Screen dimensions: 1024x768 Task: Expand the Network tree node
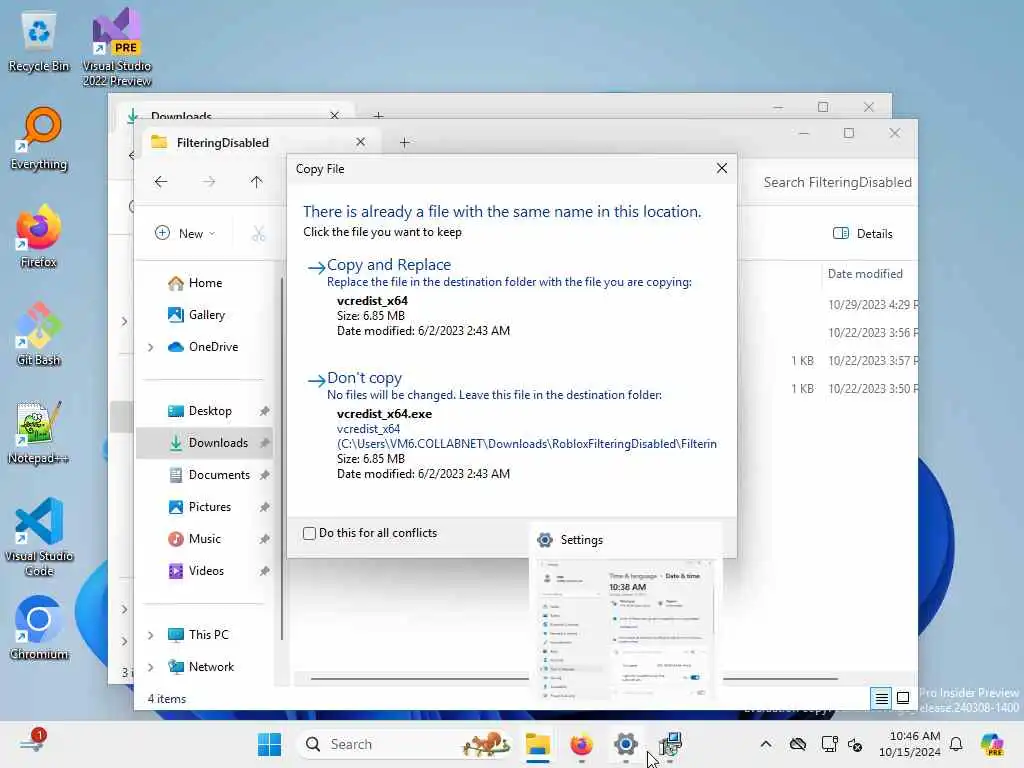151,667
